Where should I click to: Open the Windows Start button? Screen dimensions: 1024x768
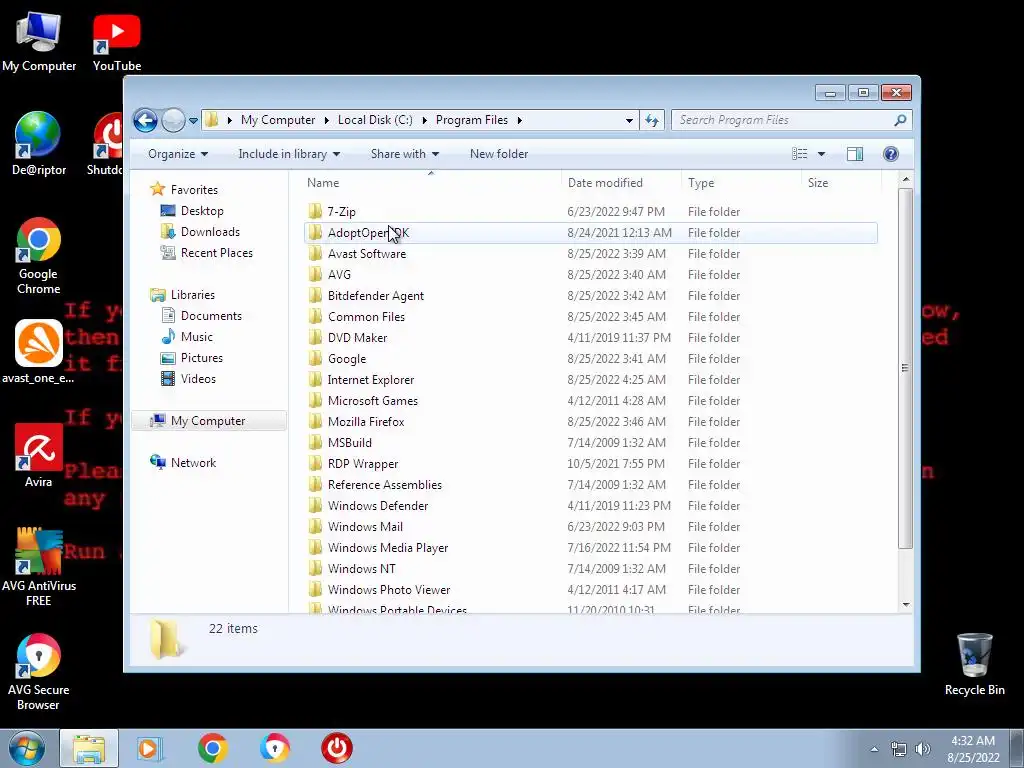click(26, 748)
